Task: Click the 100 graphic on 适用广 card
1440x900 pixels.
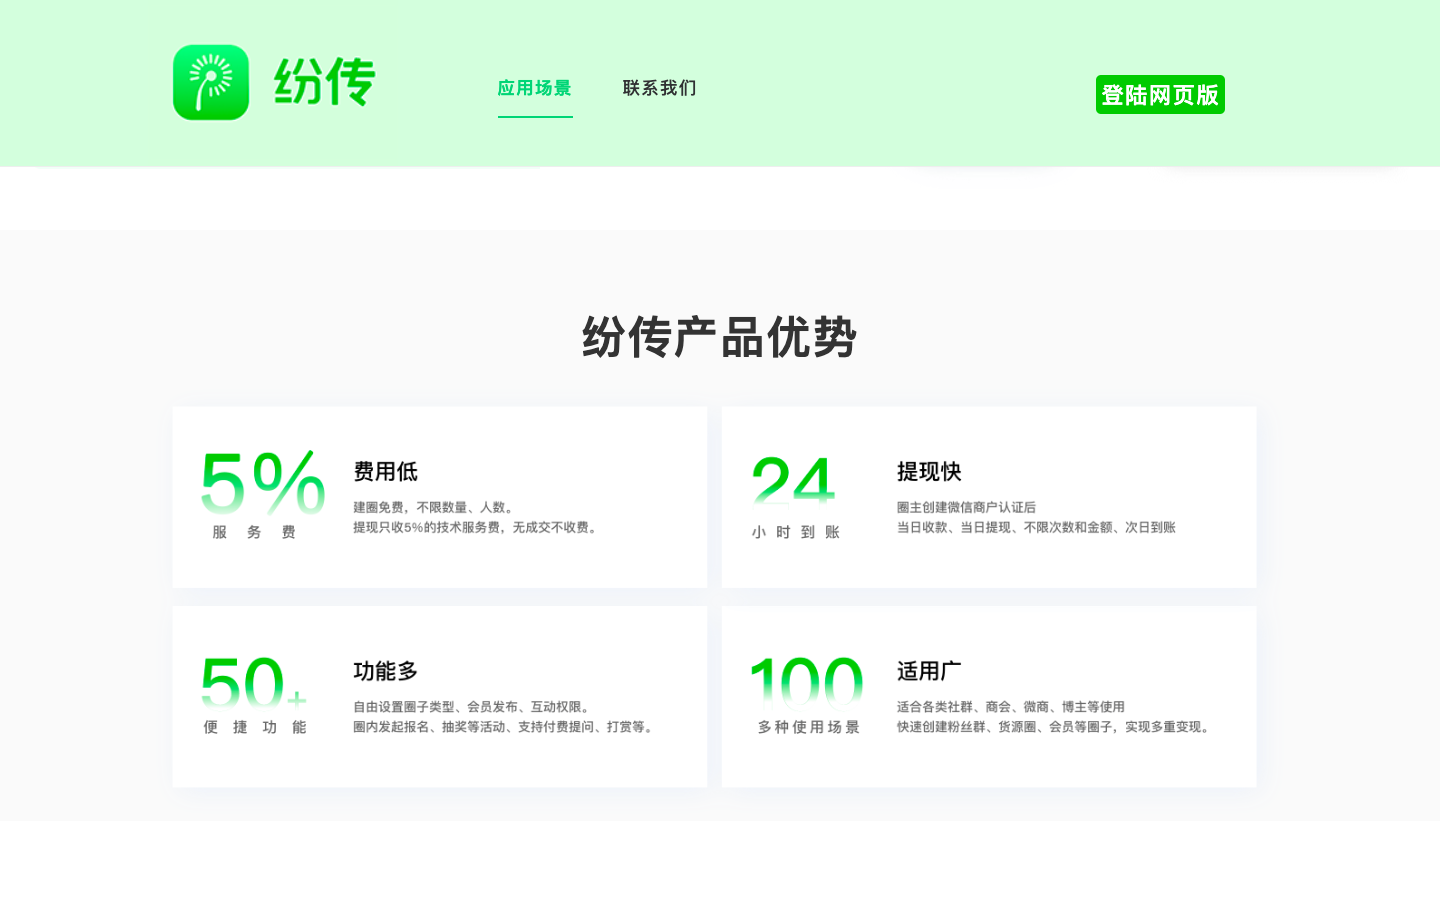Action: (805, 685)
